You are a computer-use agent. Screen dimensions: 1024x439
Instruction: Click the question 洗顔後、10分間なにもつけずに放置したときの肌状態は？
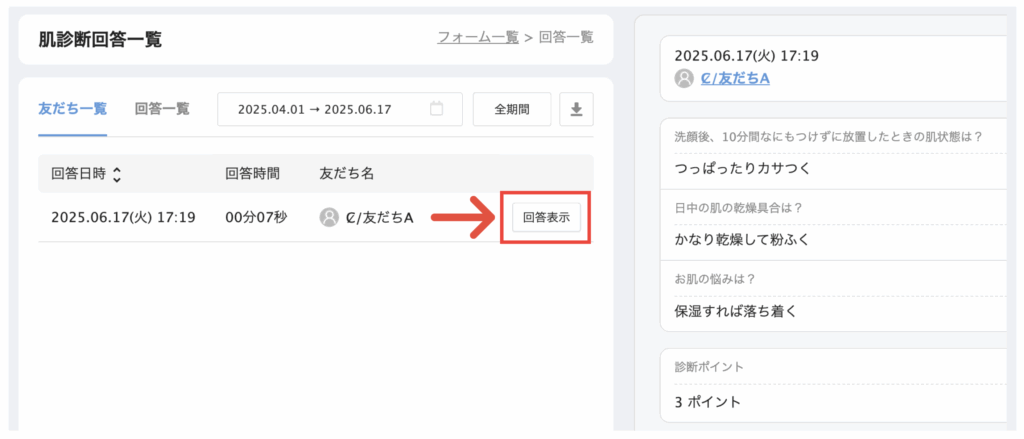click(x=829, y=137)
